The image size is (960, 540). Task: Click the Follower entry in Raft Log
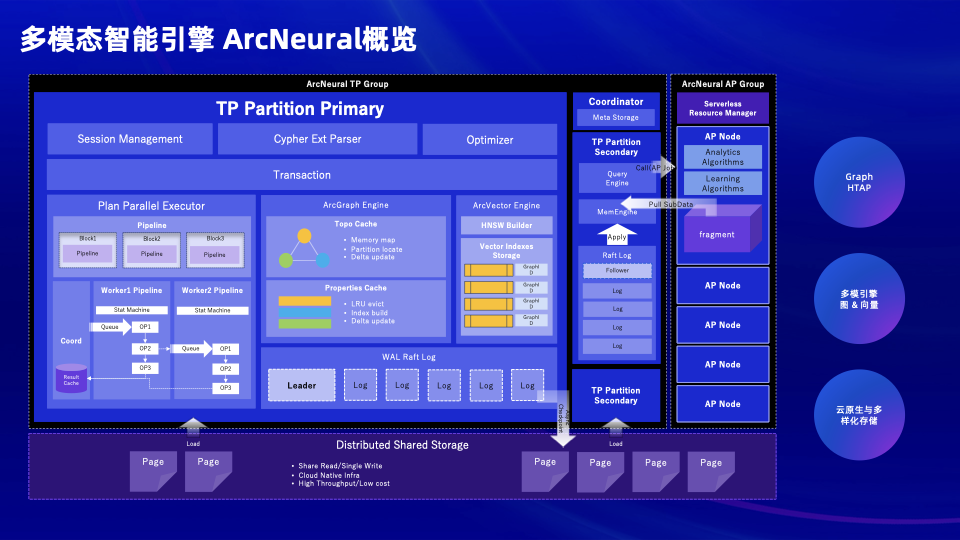click(617, 270)
